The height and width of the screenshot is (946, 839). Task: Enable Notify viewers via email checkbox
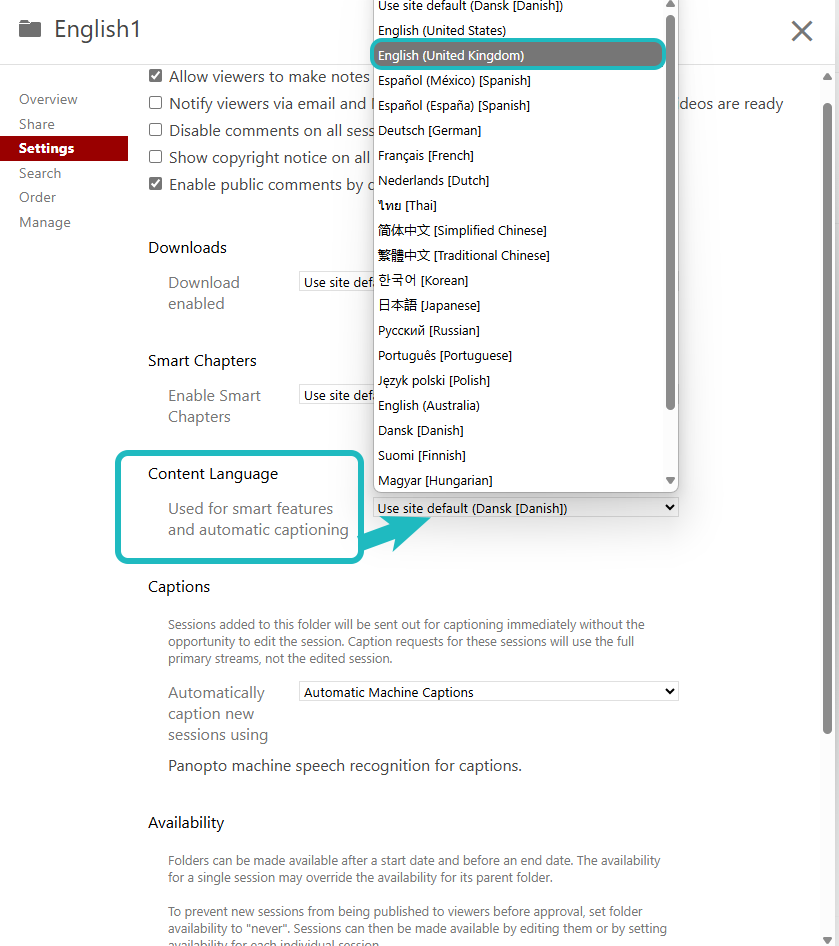[155, 103]
